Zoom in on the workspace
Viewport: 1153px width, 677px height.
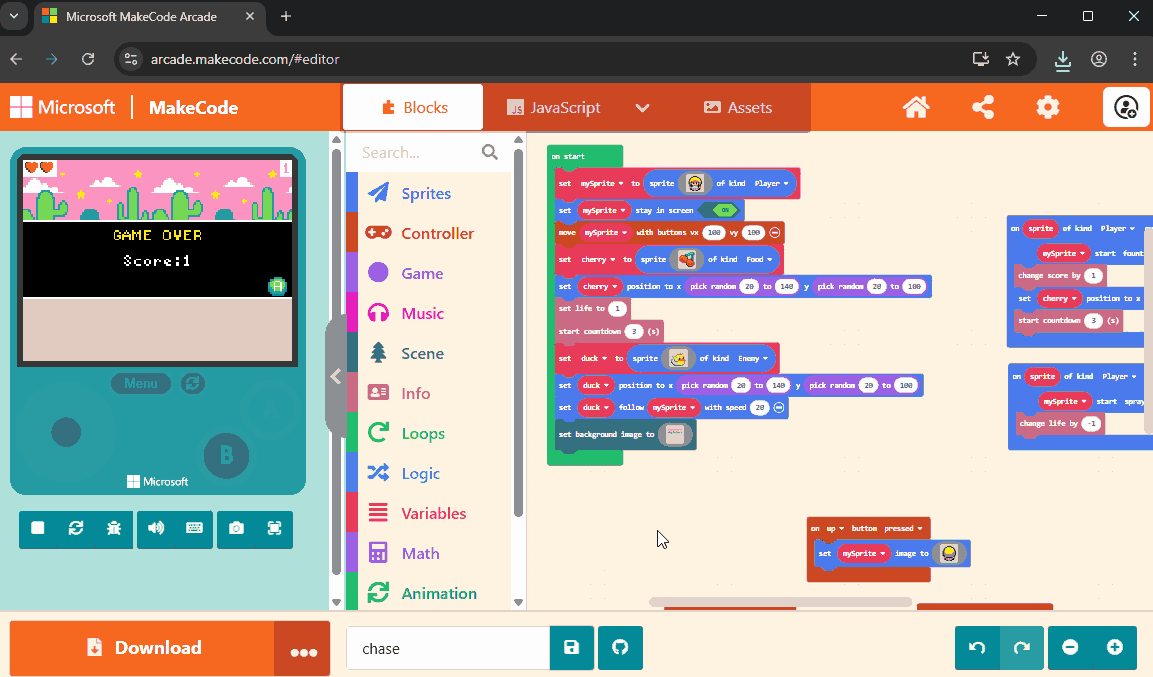click(1115, 648)
